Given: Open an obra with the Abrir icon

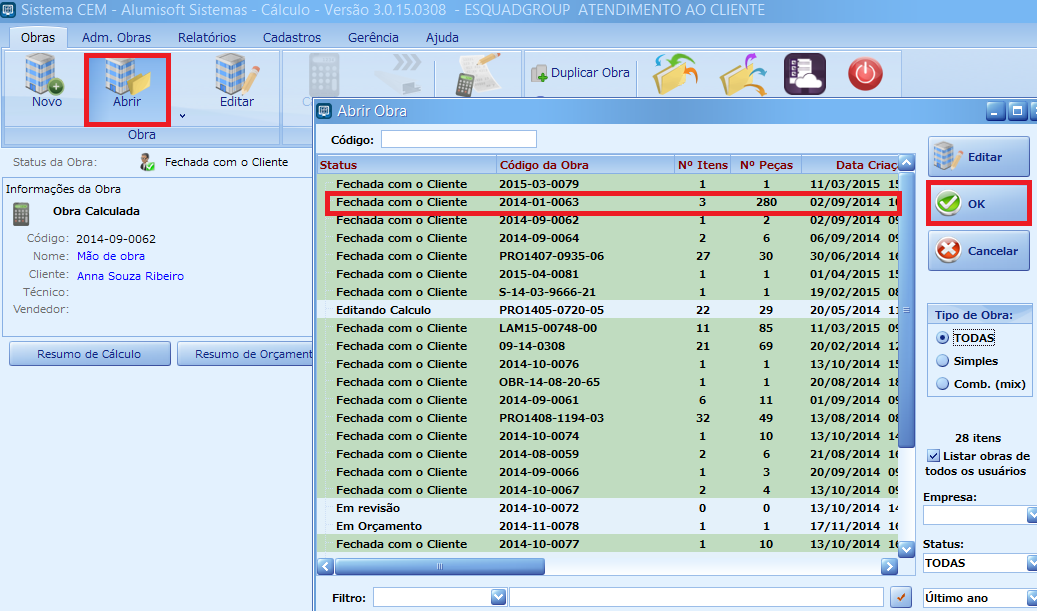Looking at the screenshot, I should click(126, 81).
